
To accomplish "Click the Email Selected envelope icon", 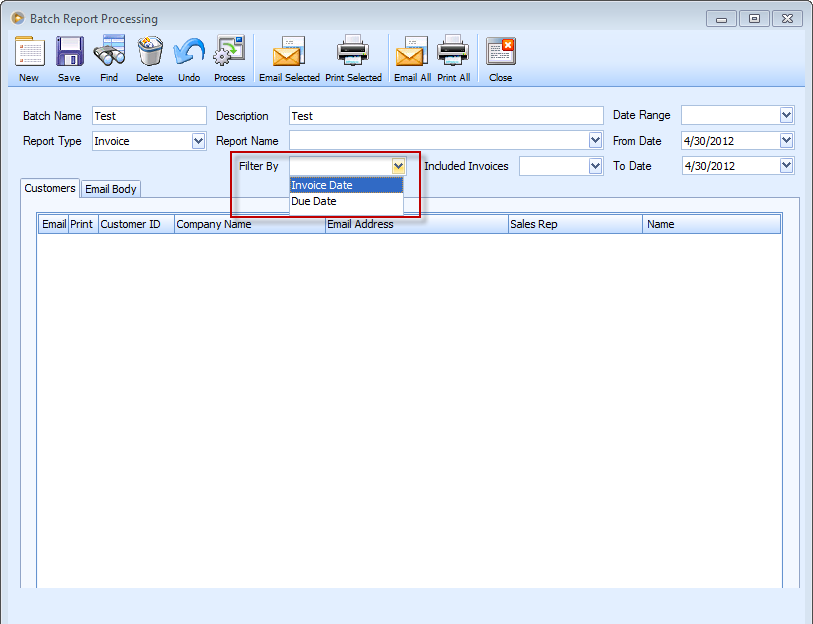I will tap(289, 52).
